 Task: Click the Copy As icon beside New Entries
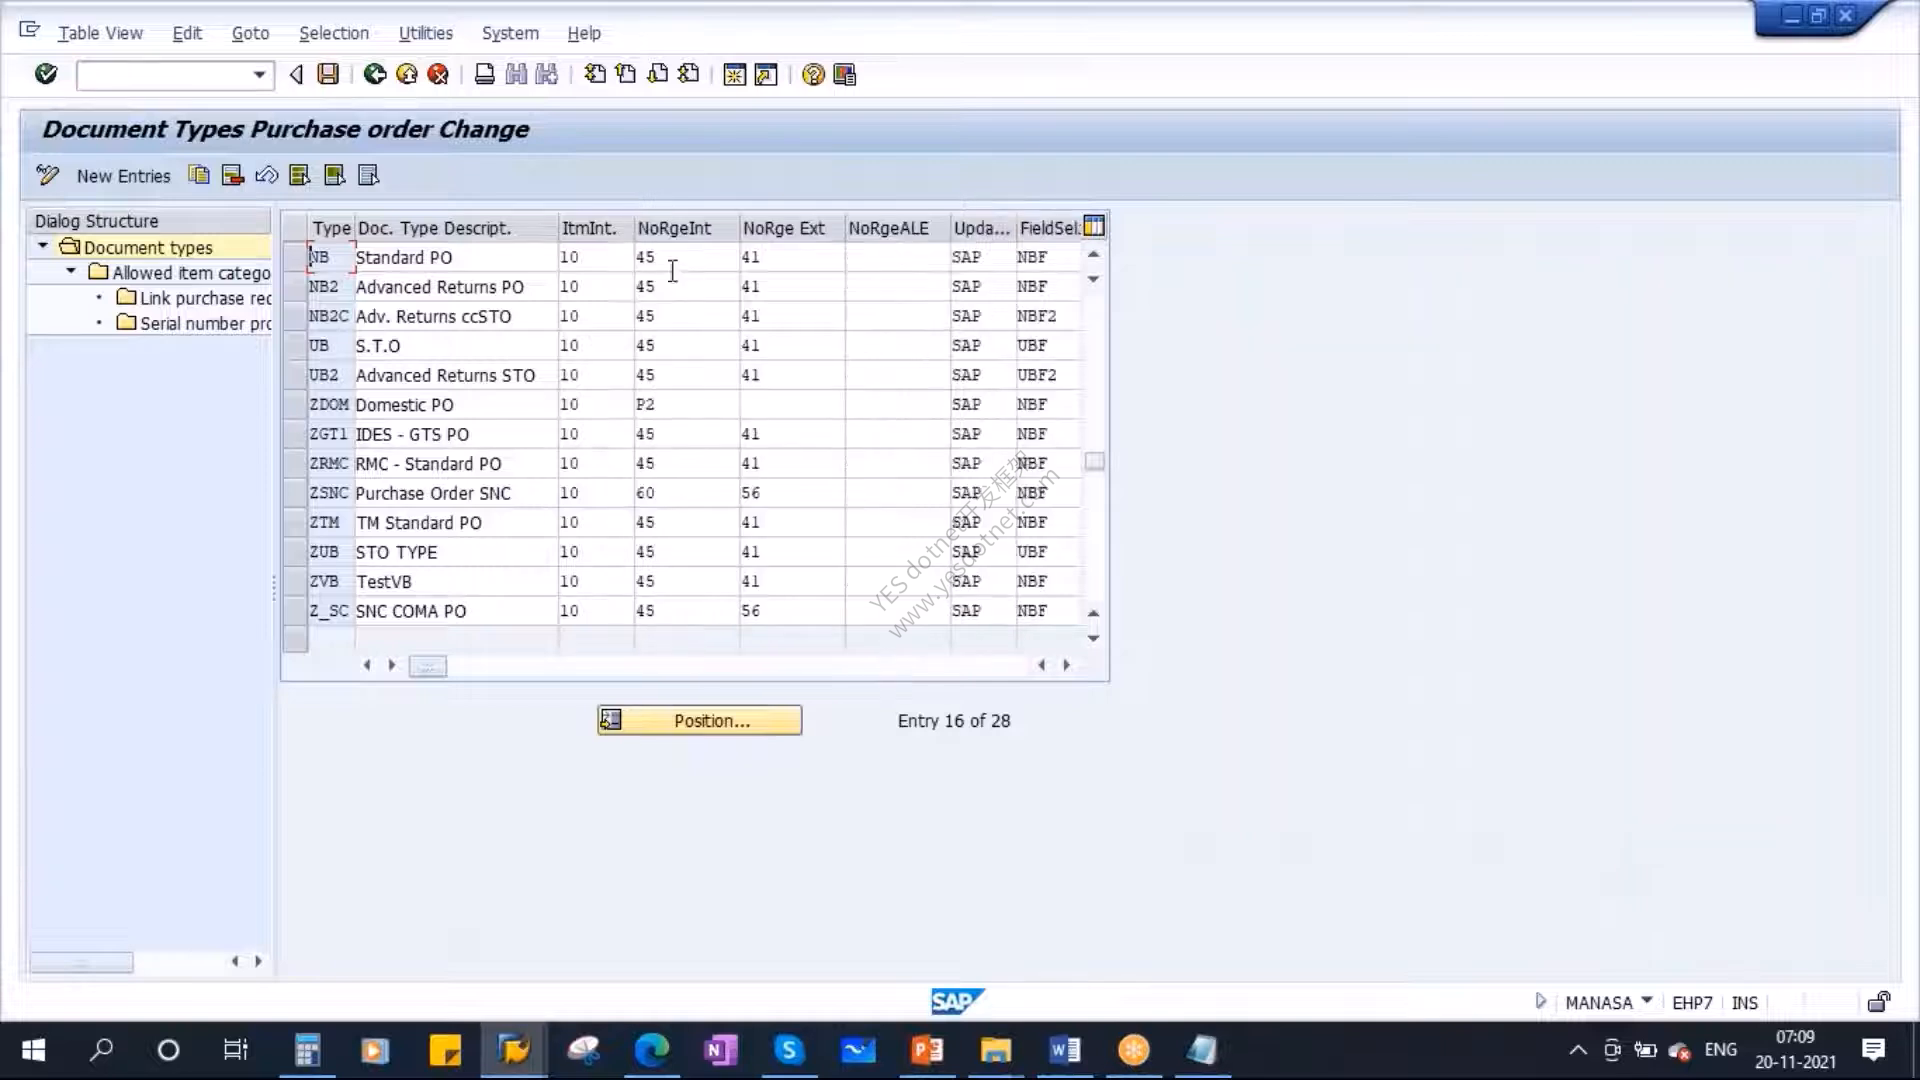click(199, 175)
